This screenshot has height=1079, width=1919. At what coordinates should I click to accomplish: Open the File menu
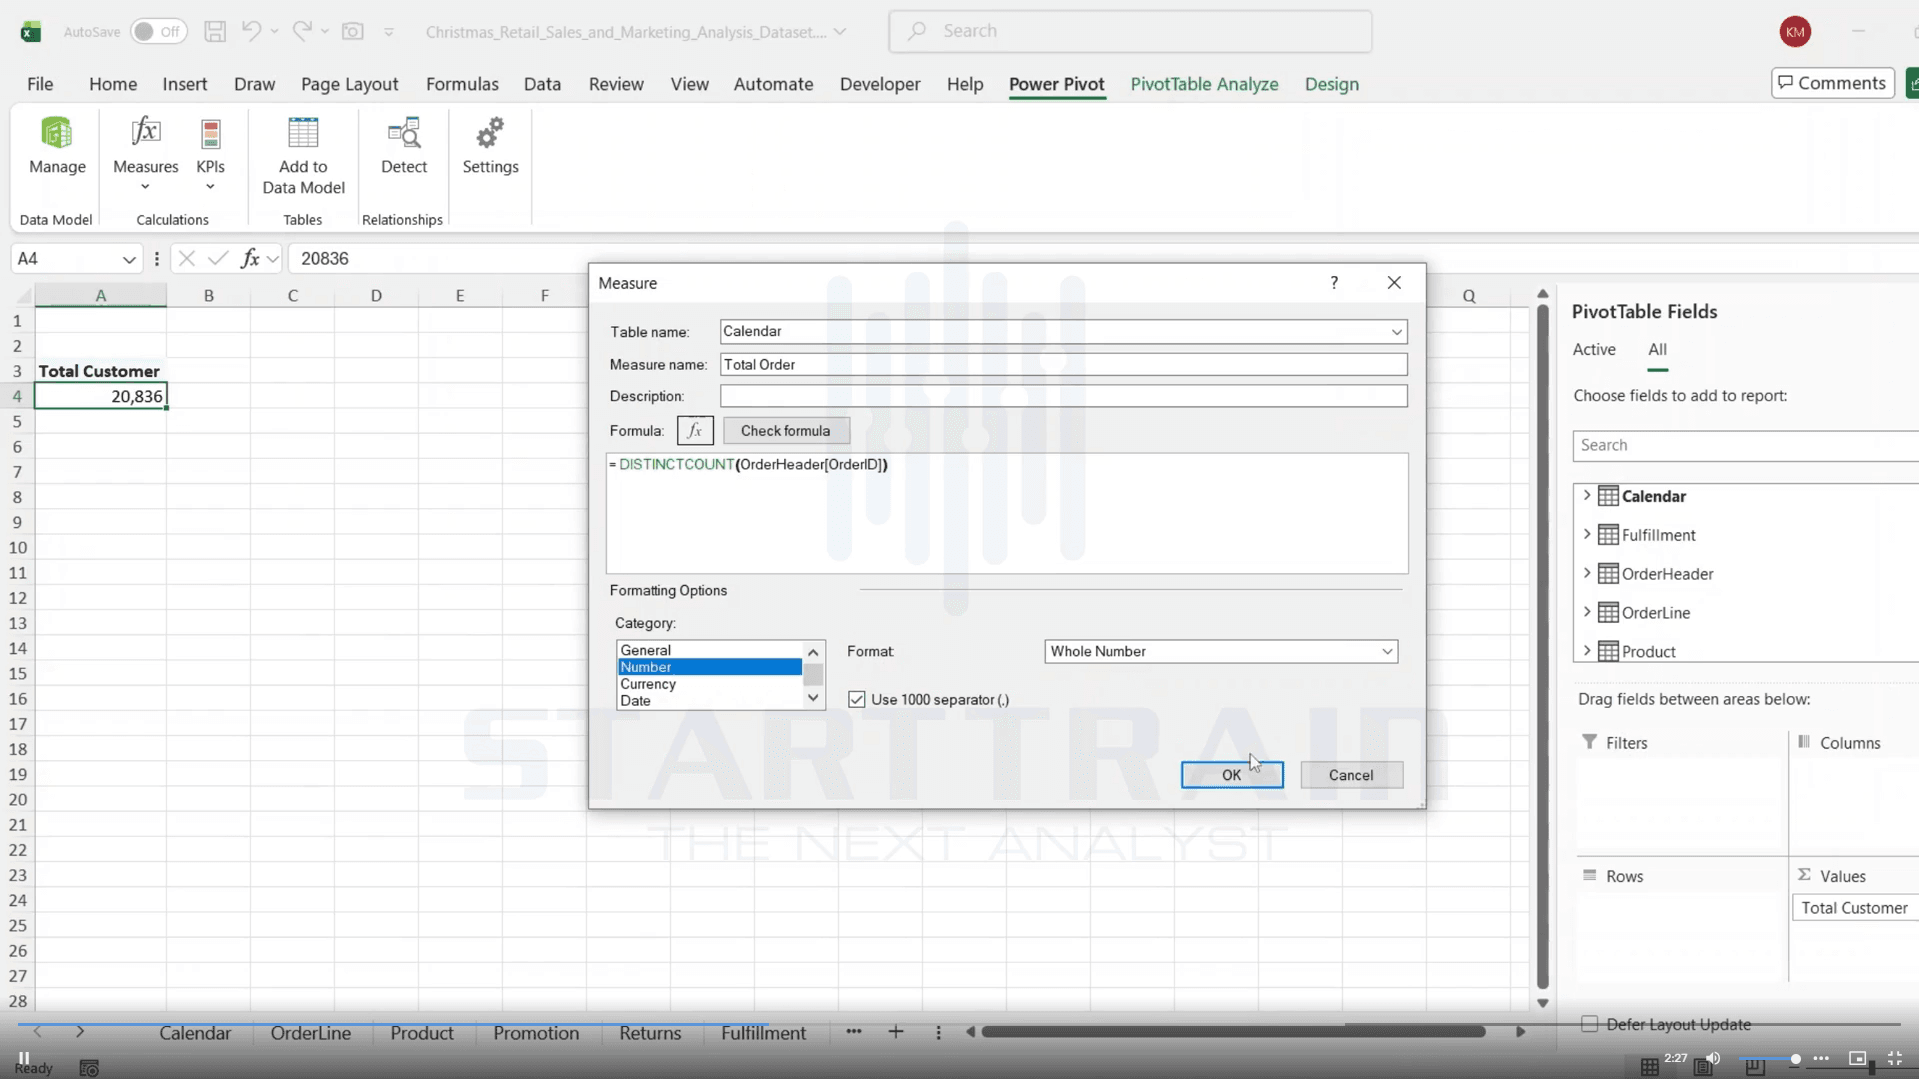pos(40,84)
